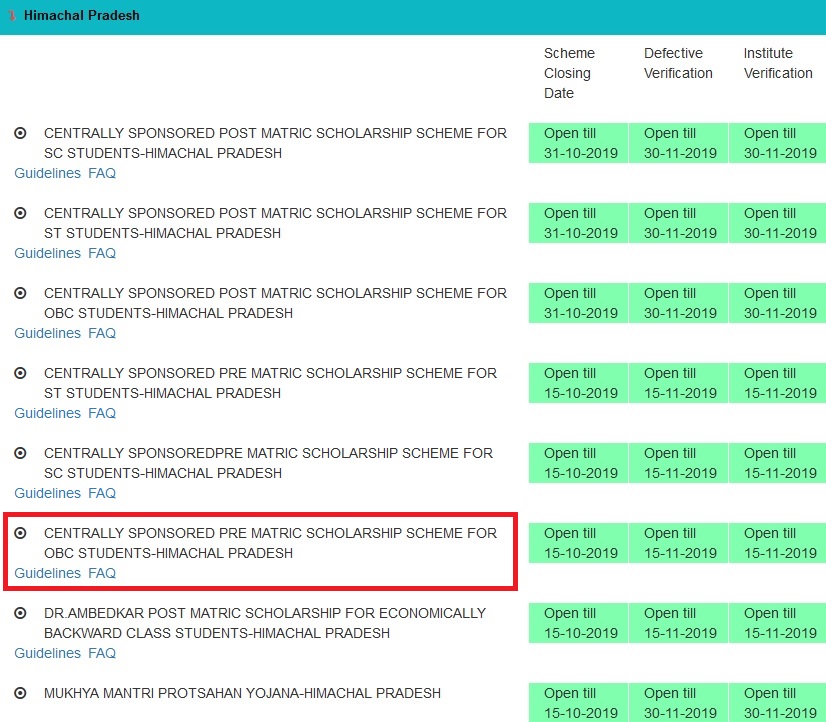Click defective verification cell for Pre Matric ST scheme
The width and height of the screenshot is (826, 722).
coord(678,383)
